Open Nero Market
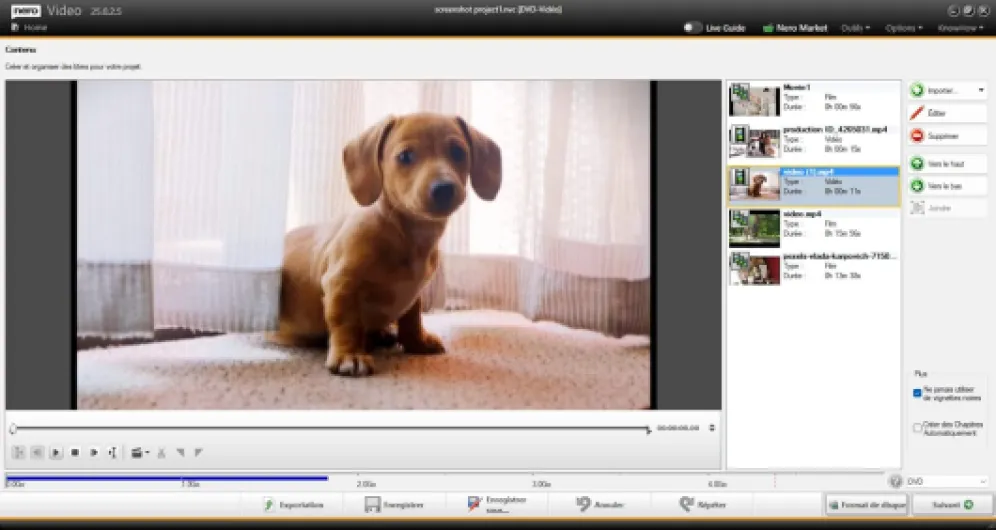The image size is (996, 530). point(795,28)
